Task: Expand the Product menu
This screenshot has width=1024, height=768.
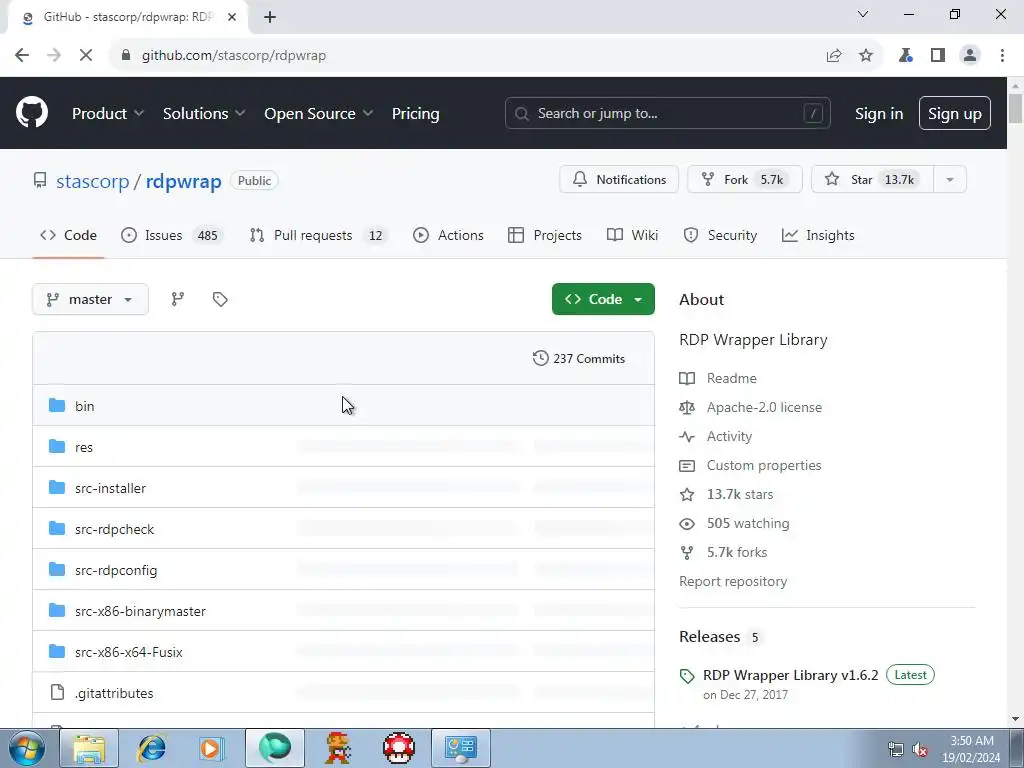Action: (108, 114)
